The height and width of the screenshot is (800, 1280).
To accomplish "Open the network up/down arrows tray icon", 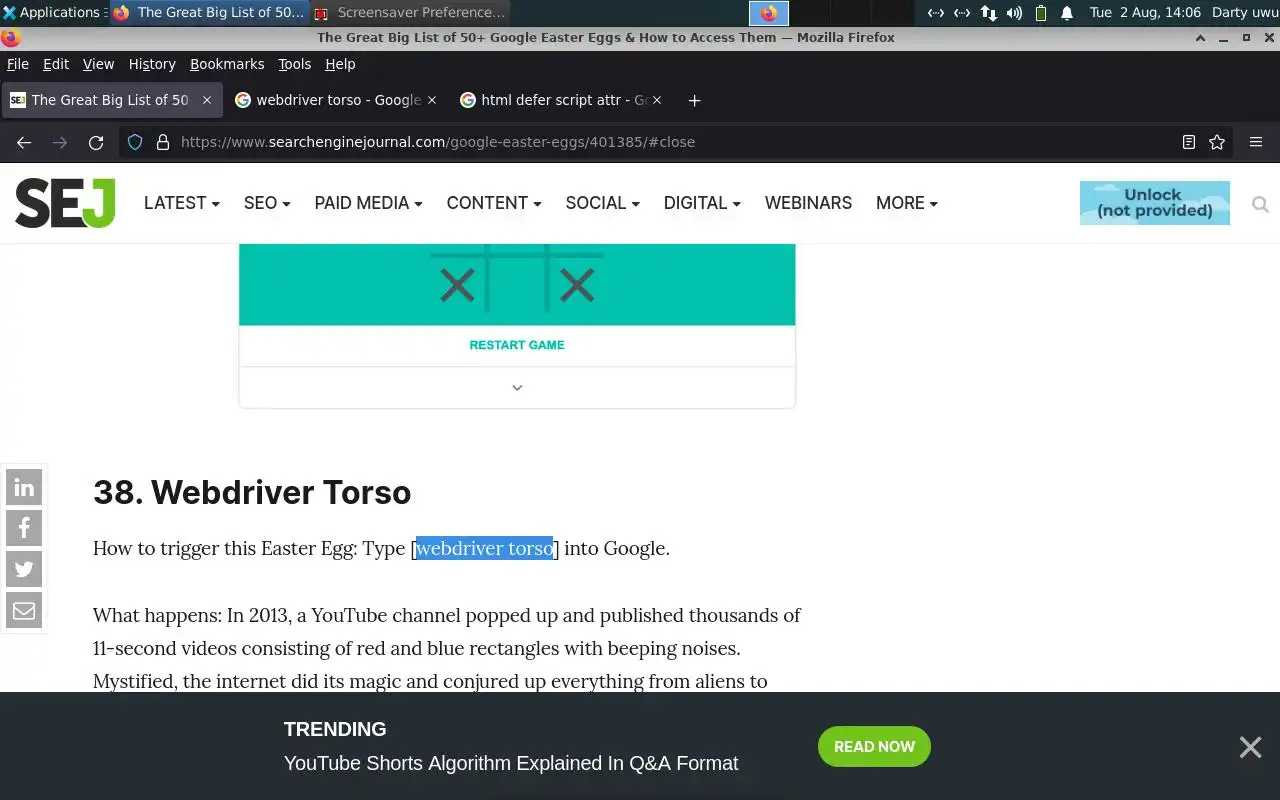I will click(988, 13).
